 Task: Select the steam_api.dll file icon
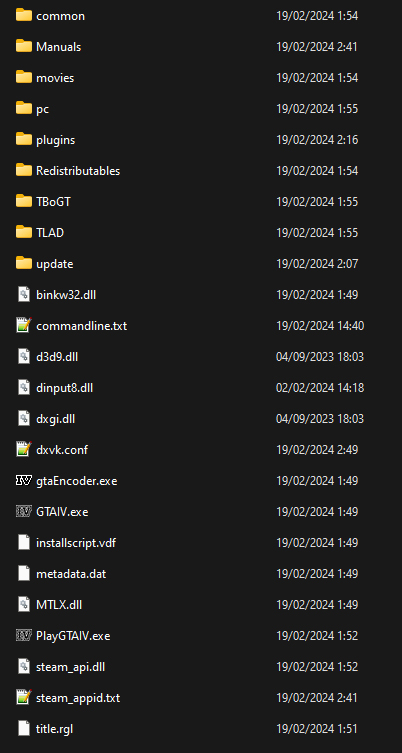point(24,666)
